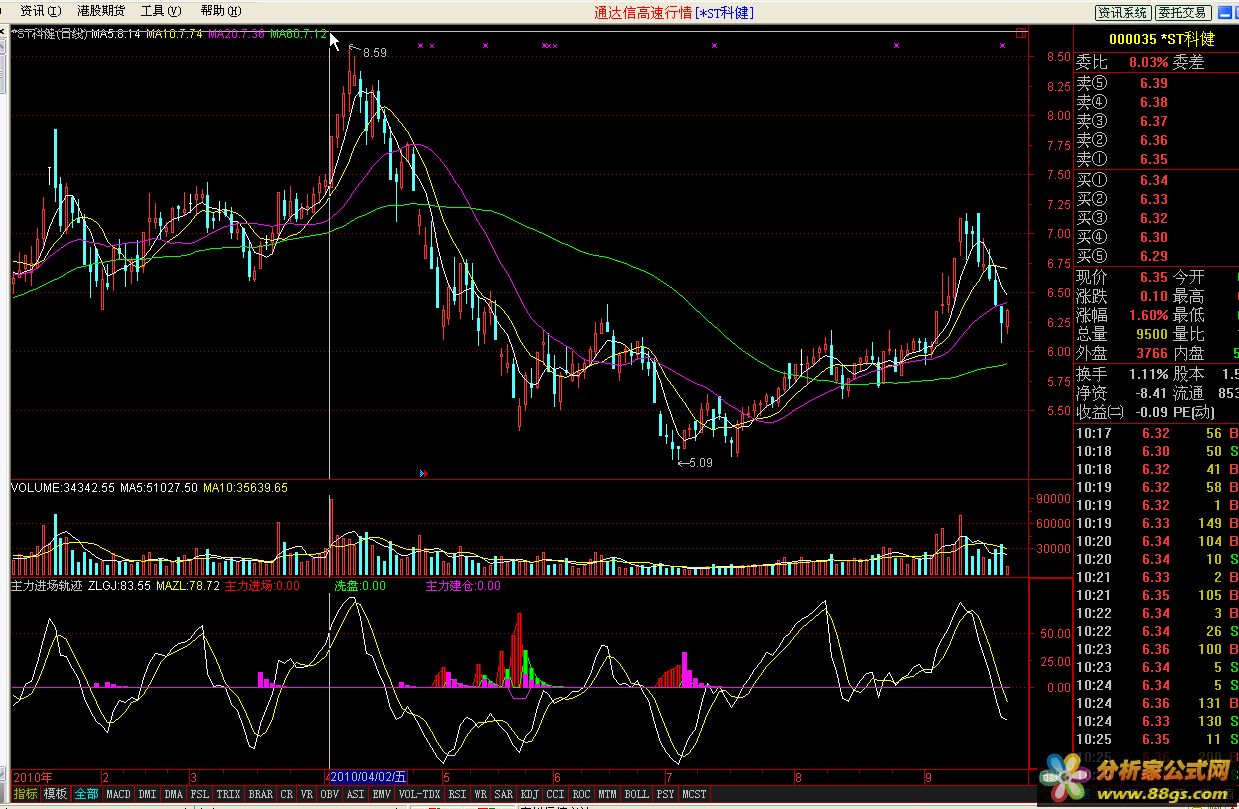
Task: Select the FSL indicator tab
Action: tap(200, 794)
